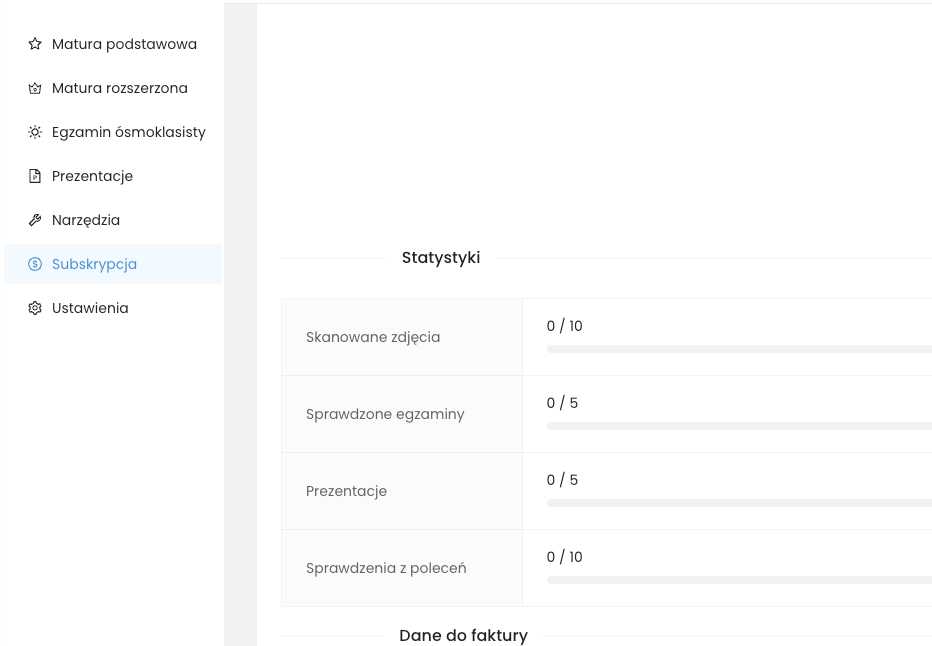Click the file icon beside Prezentacje
Viewport: 932px width, 646px height.
tap(35, 176)
